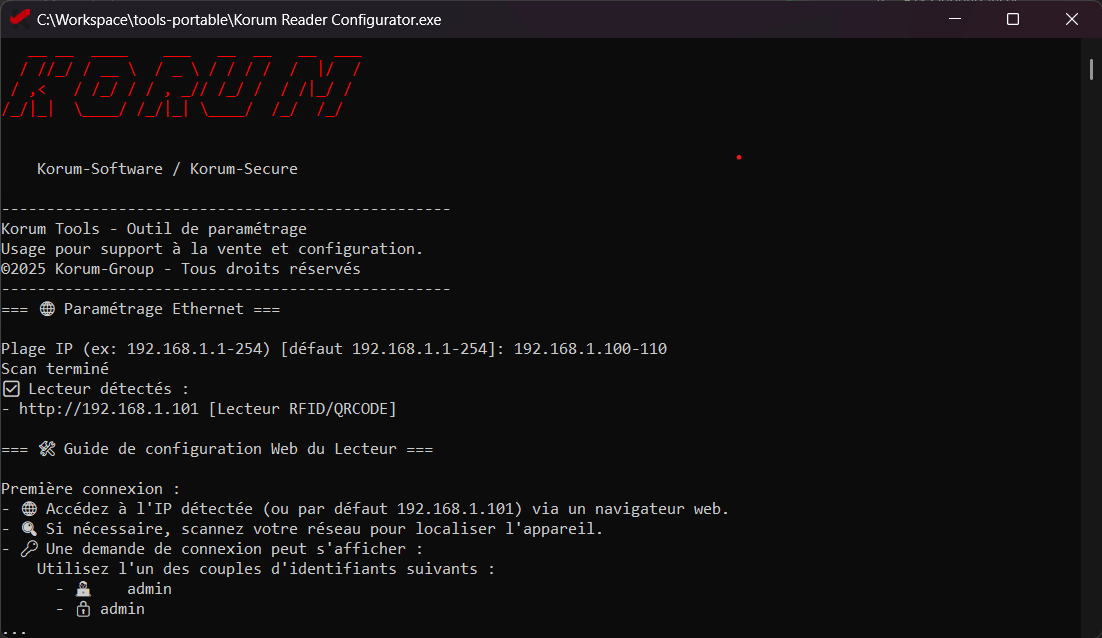This screenshot has width=1102, height=638.
Task: Click the globe icon beside Paramétrage Ethernet
Action: point(47,309)
